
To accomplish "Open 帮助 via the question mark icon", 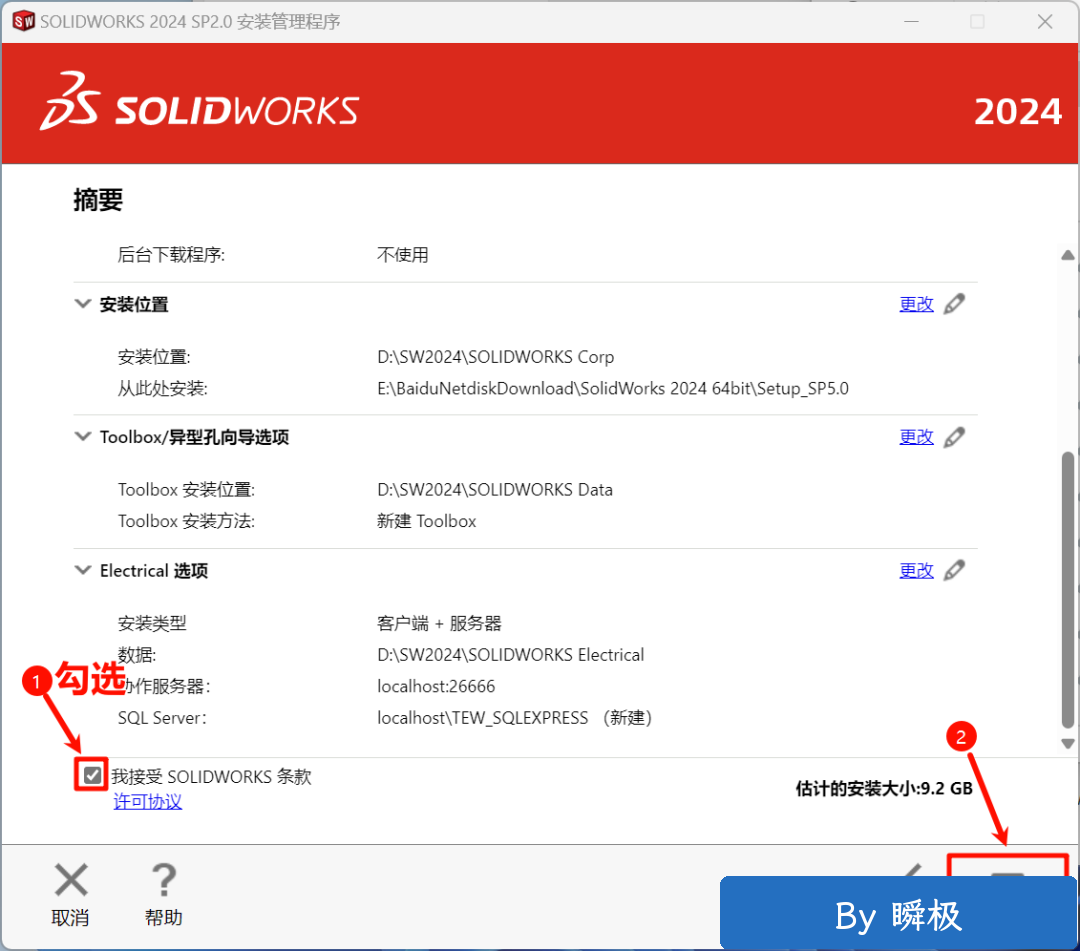I will click(164, 881).
